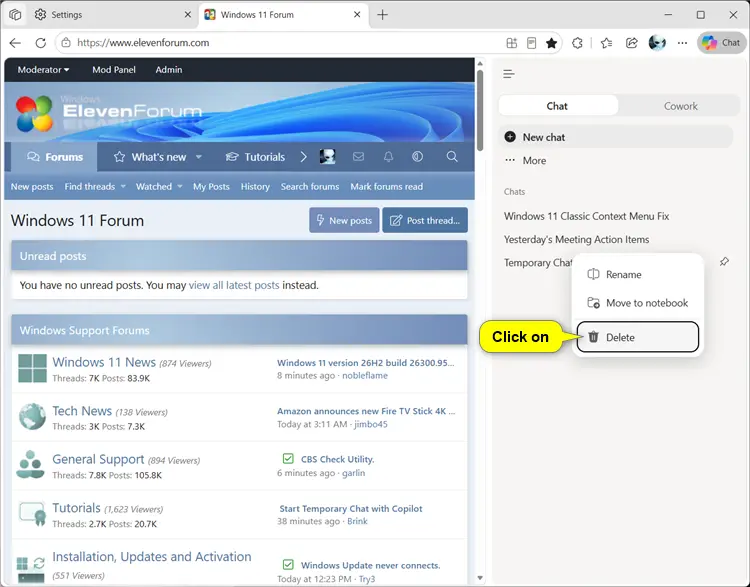This screenshot has height=587, width=750.
Task: Click the favorites star icon
Action: [x=551, y=43]
